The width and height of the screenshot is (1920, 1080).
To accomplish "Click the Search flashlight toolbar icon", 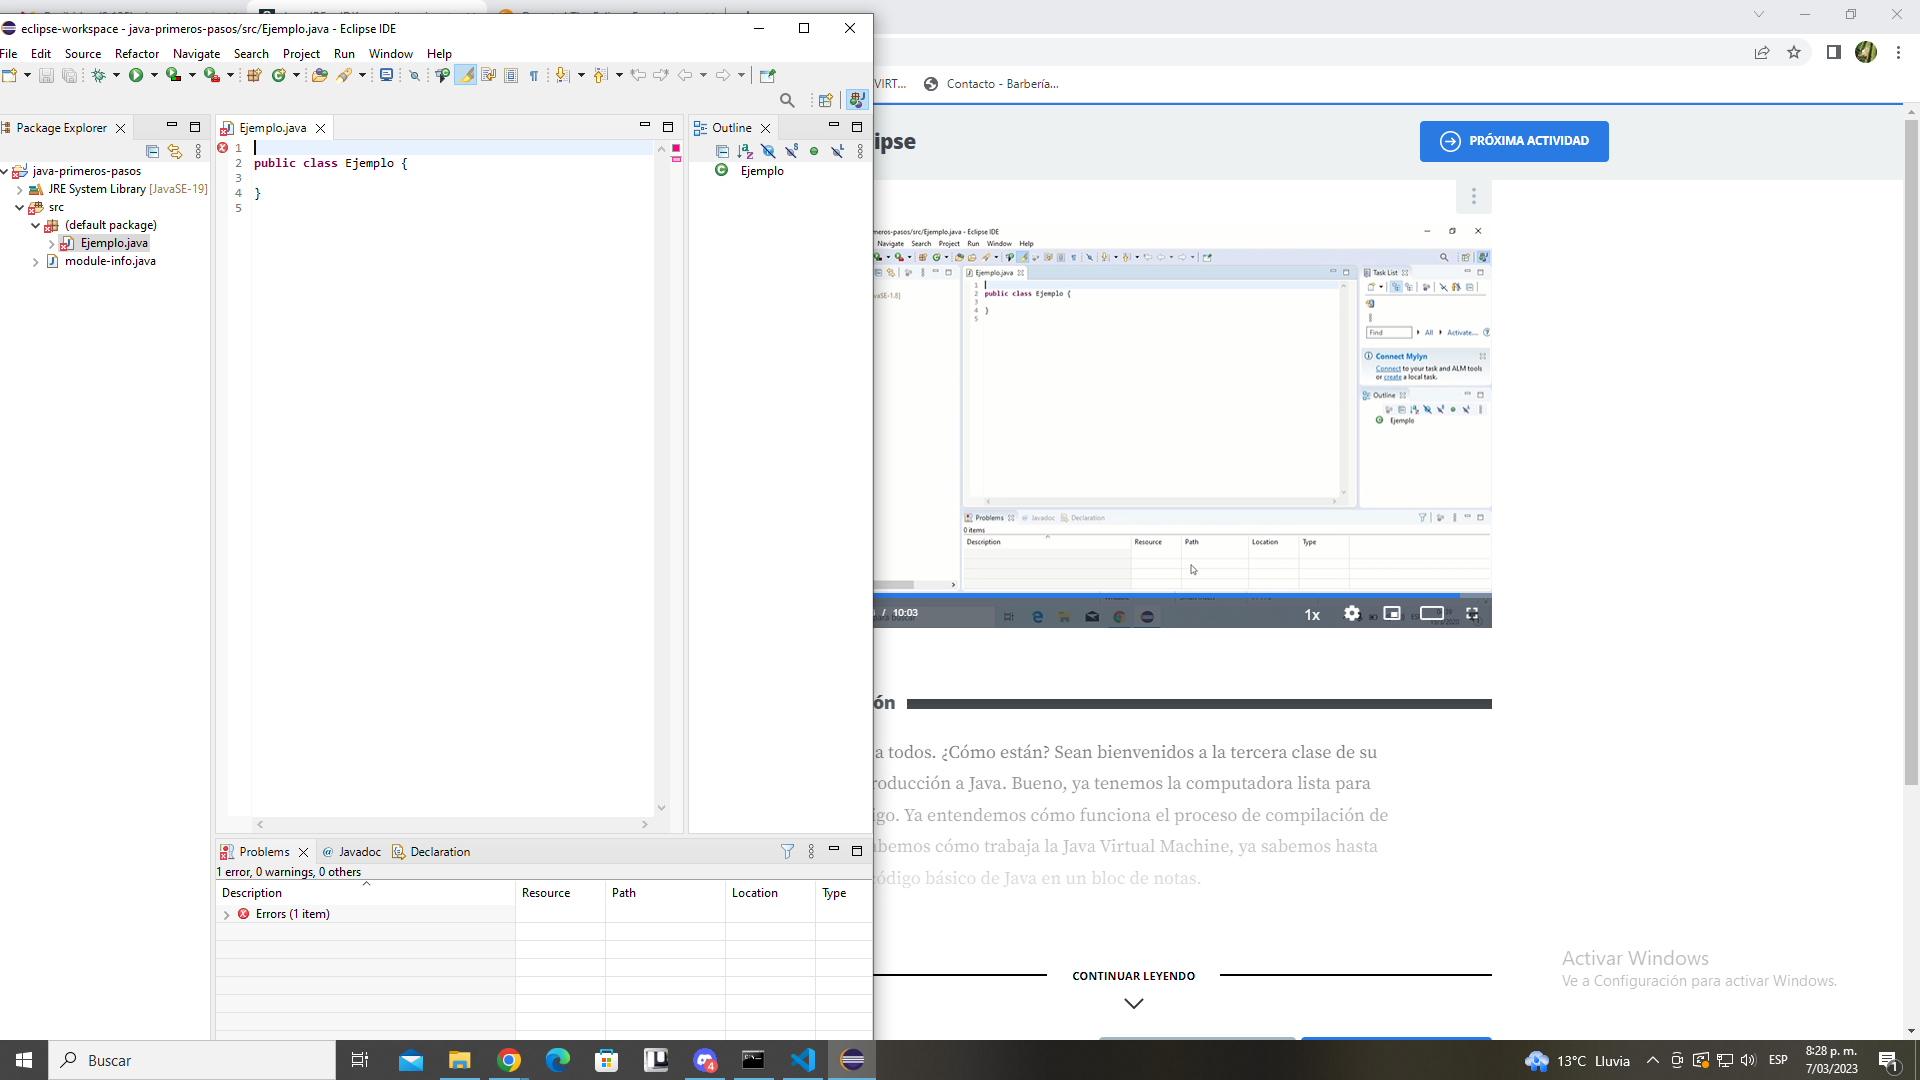I will 344,75.
